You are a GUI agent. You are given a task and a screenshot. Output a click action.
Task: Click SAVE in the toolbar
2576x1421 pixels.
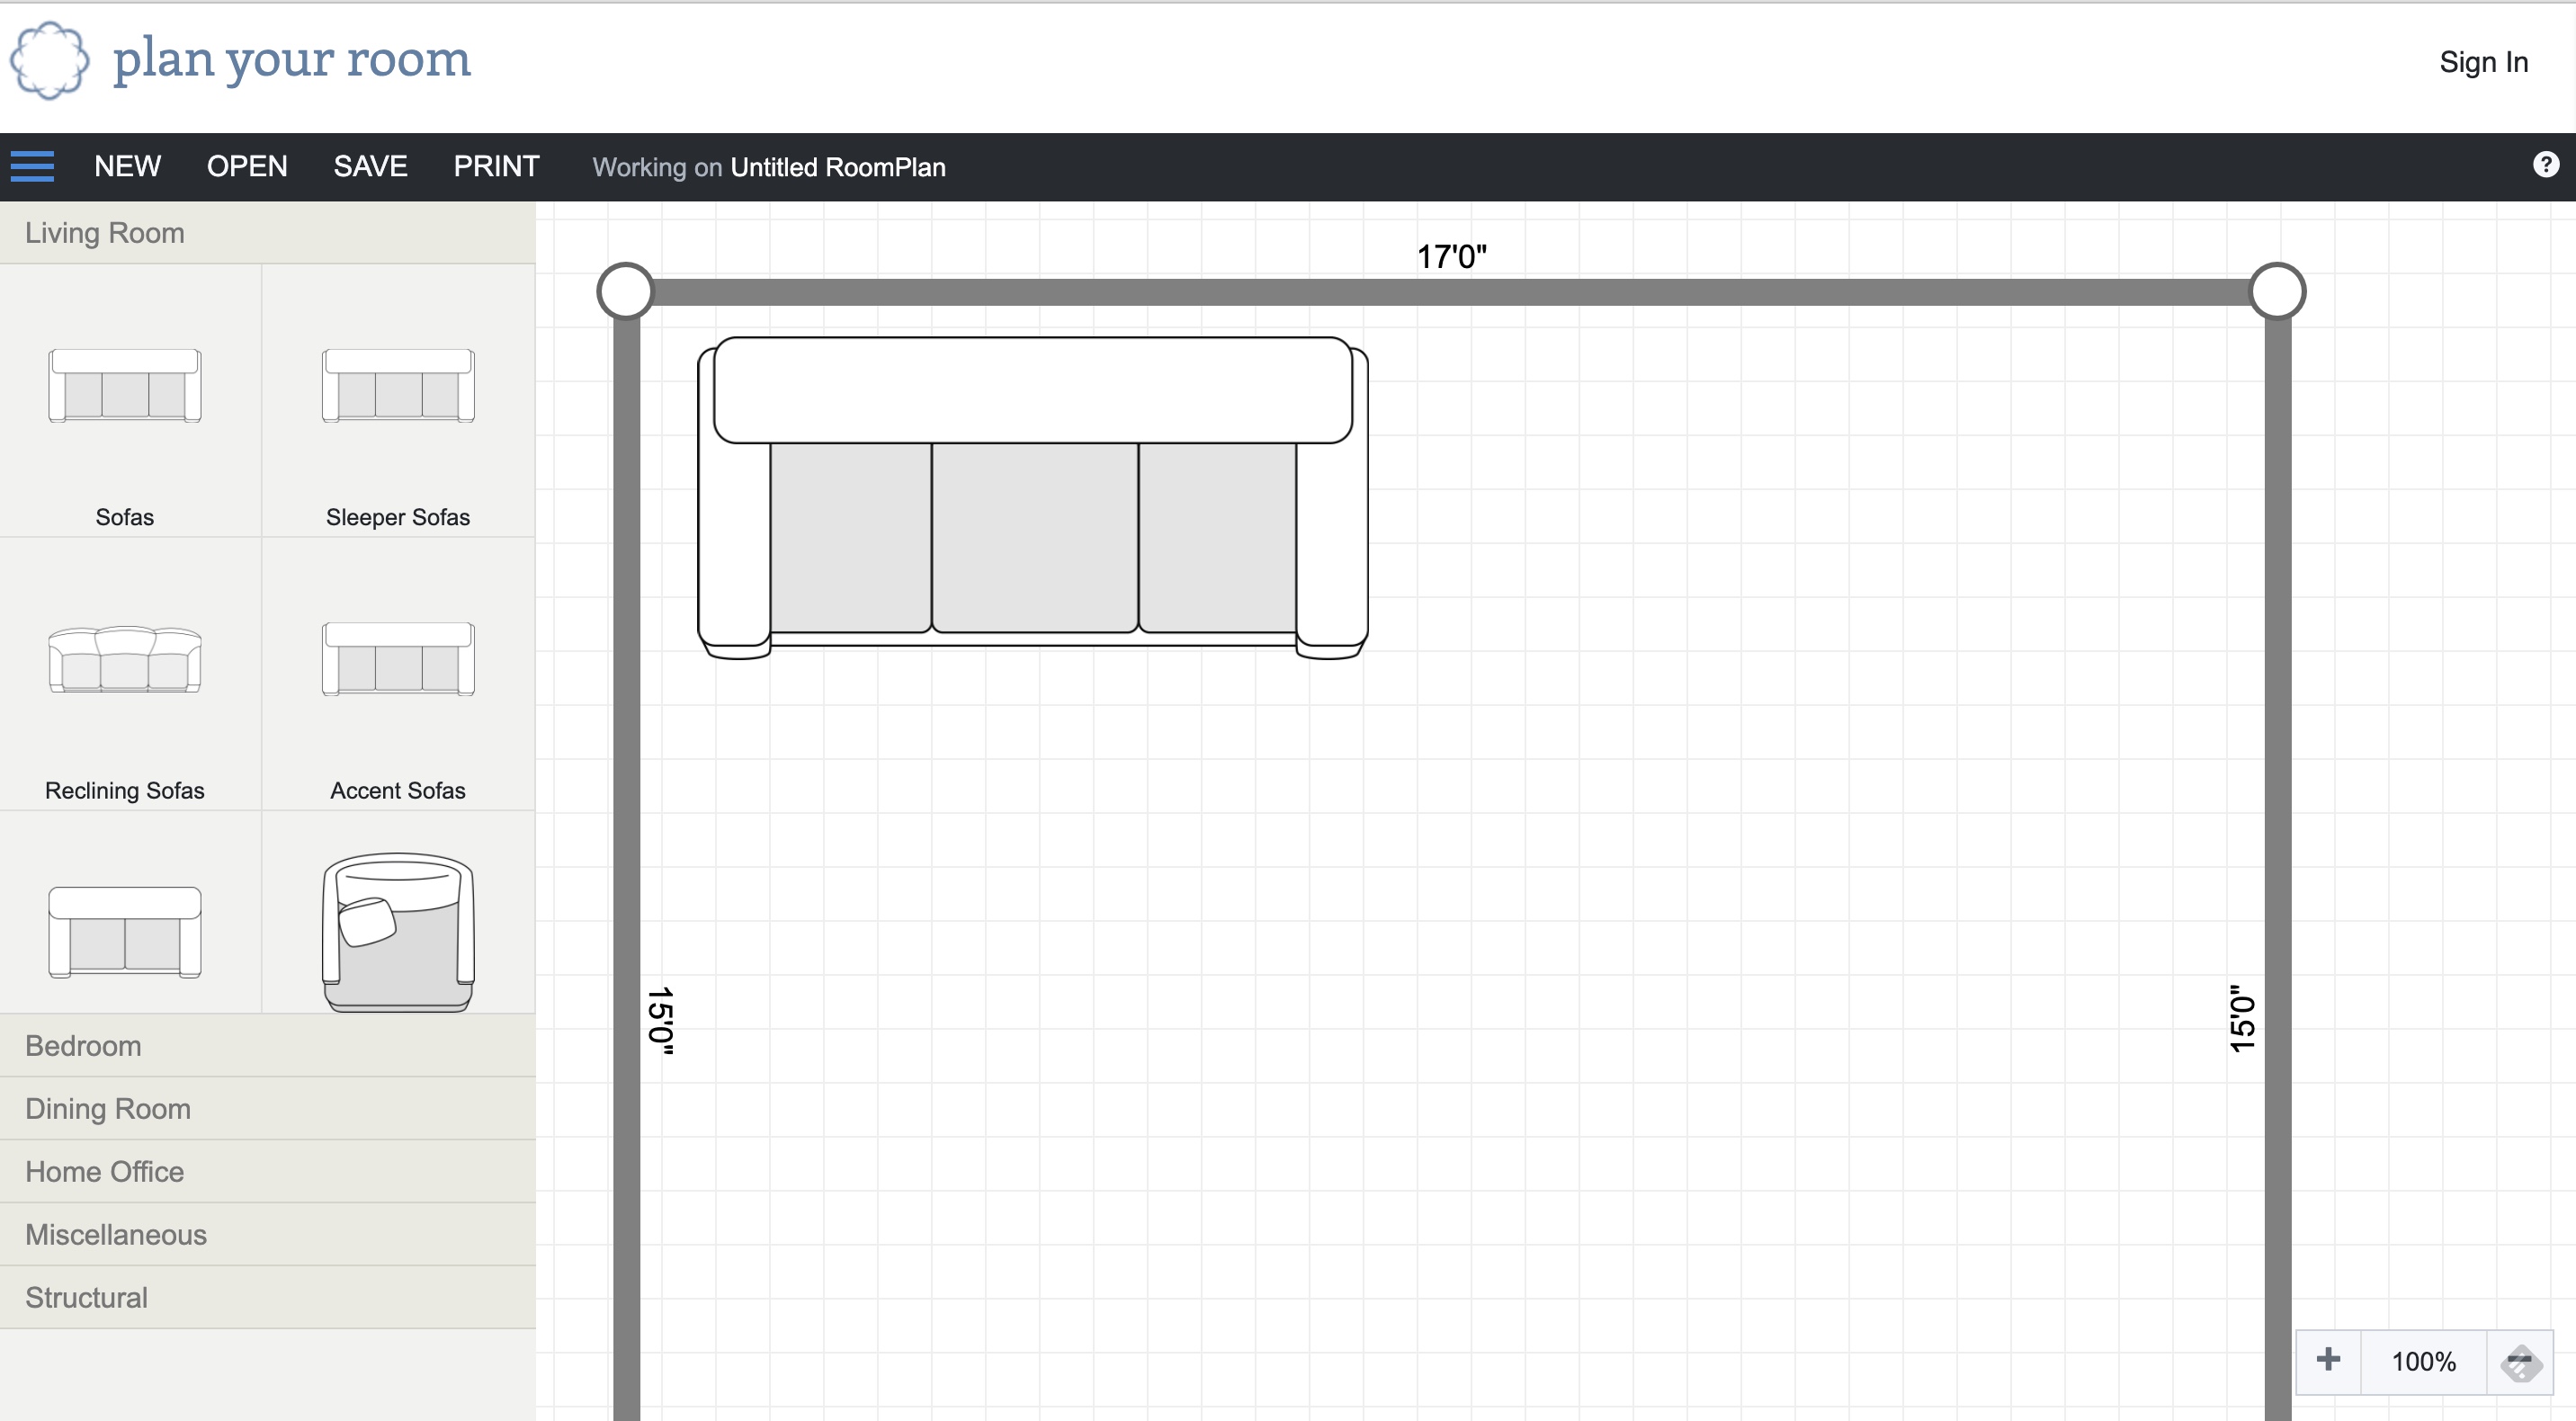(x=370, y=166)
